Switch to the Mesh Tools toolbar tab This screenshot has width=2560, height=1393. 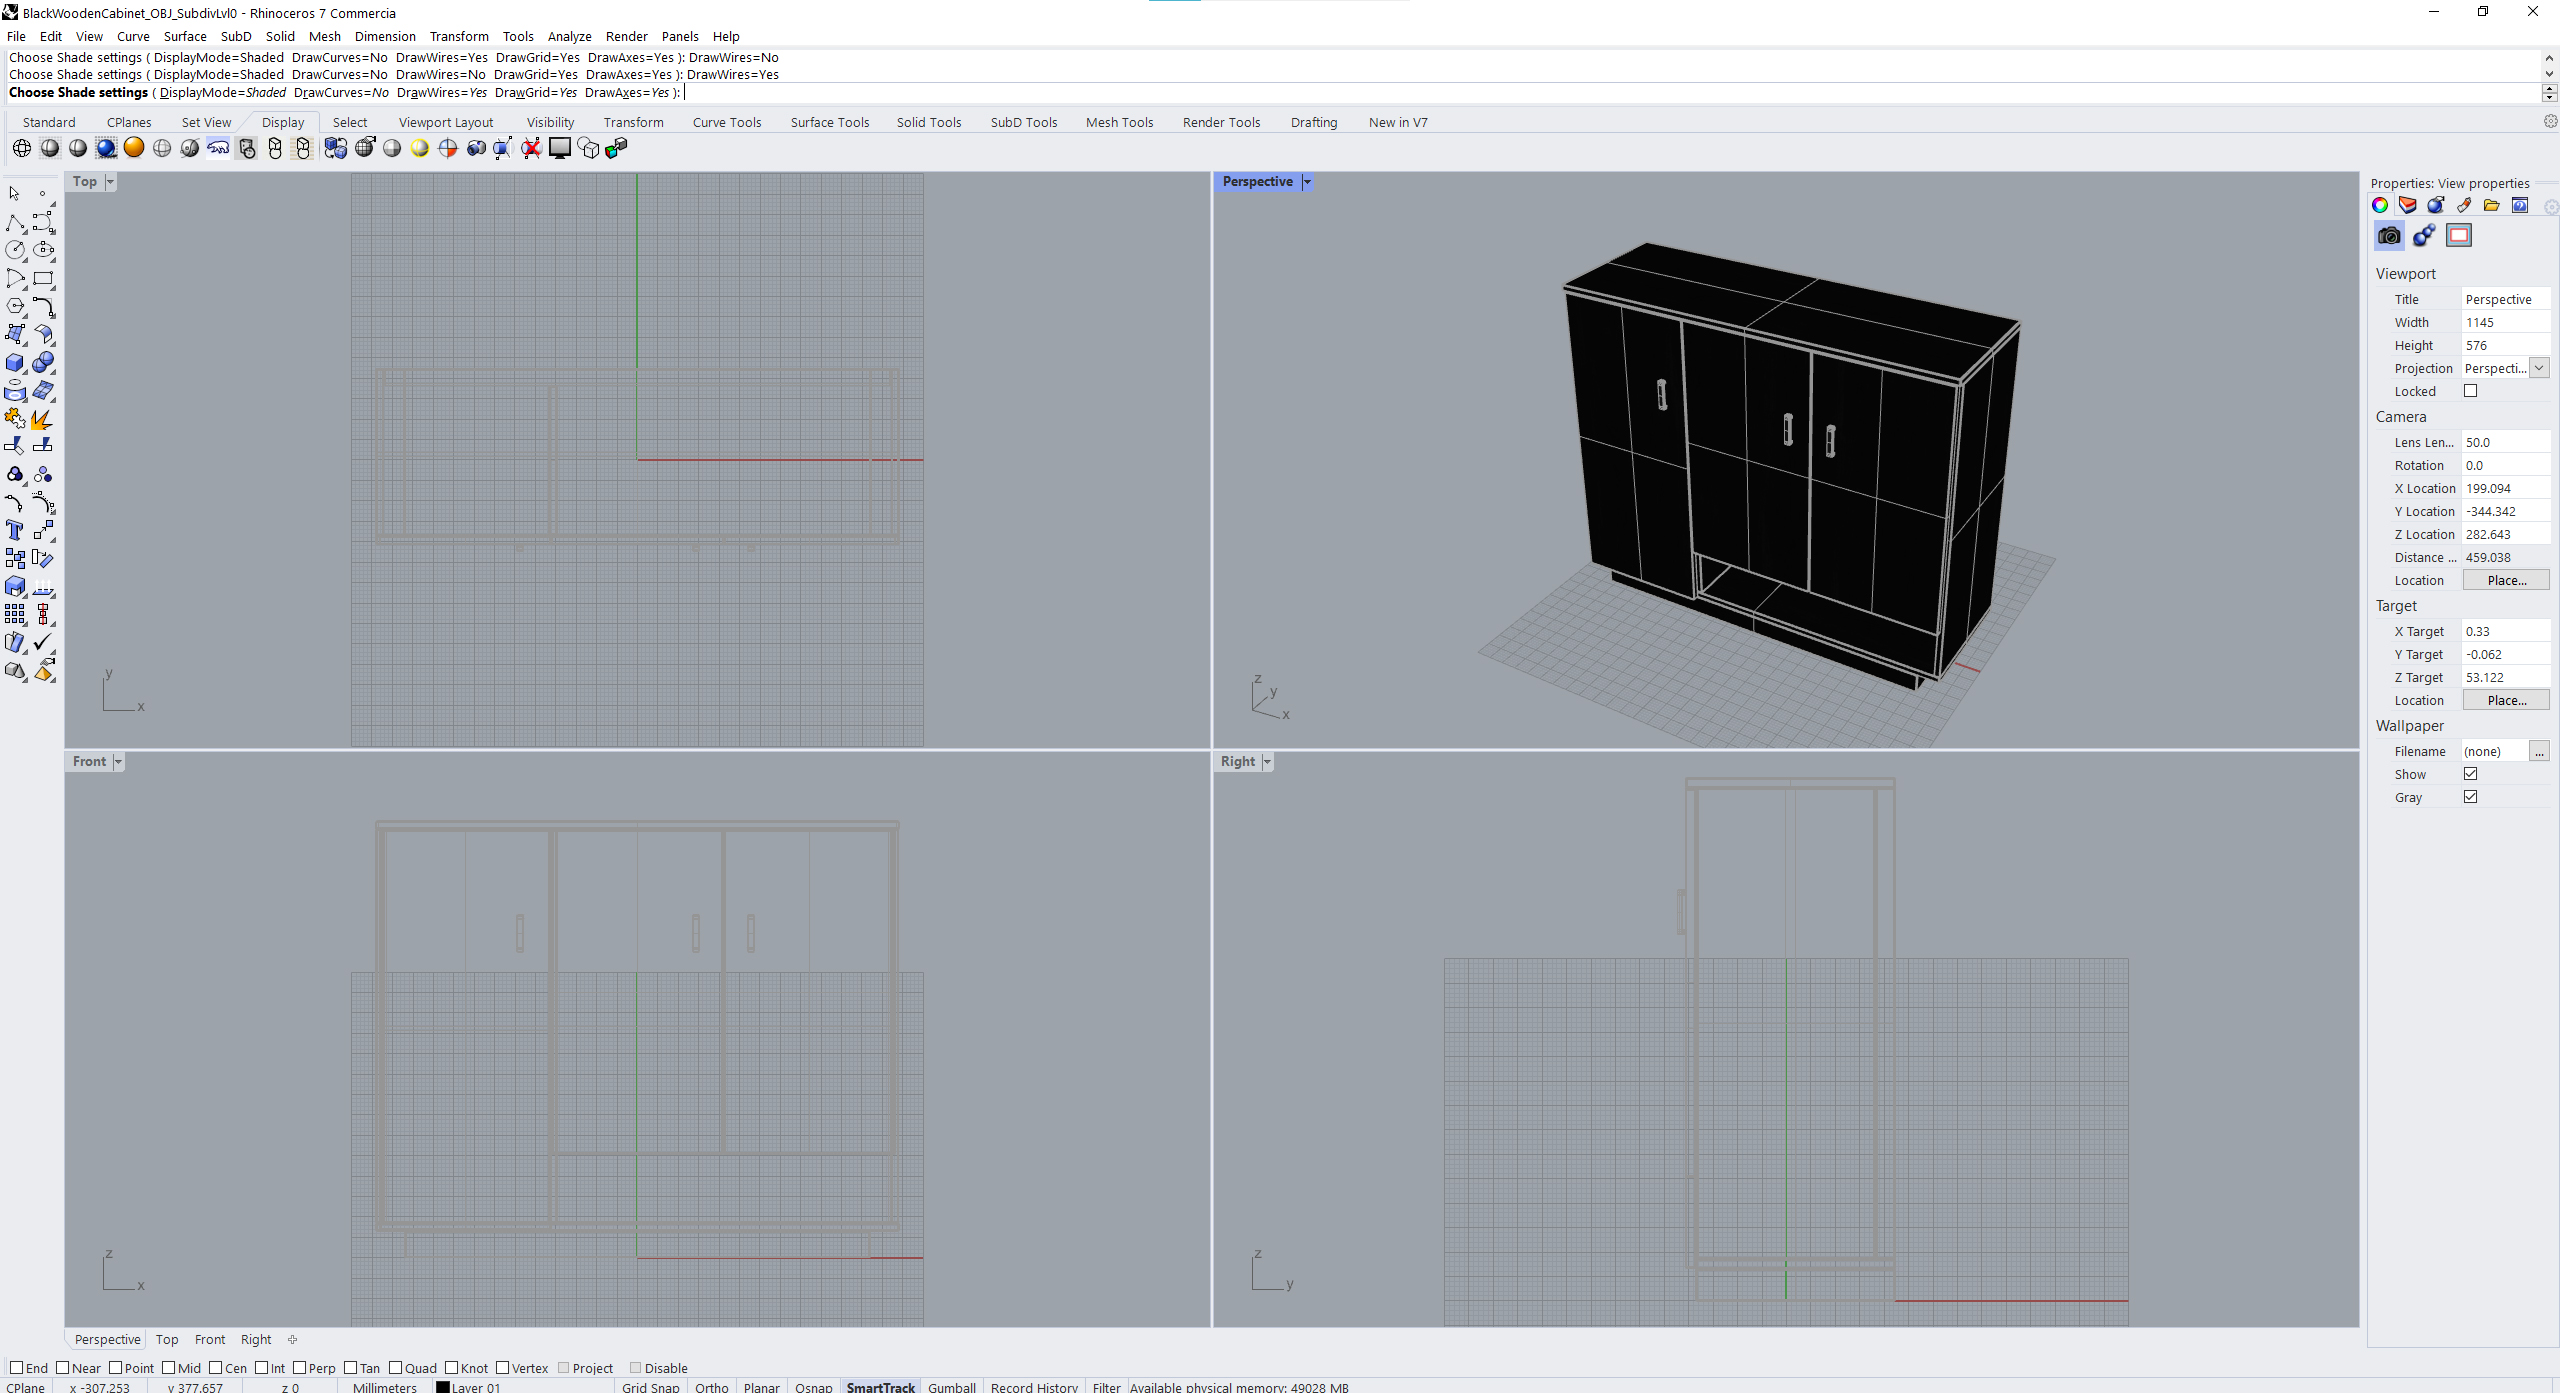pyautogui.click(x=1119, y=122)
